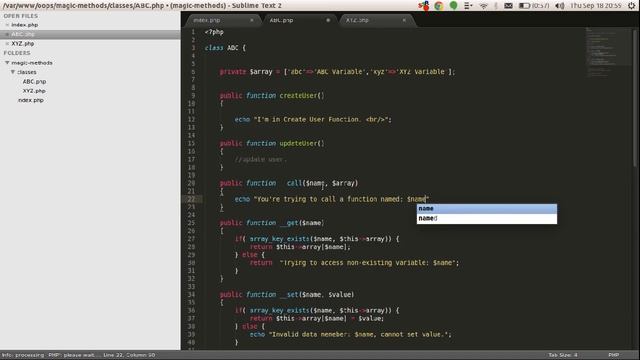This screenshot has height=360, width=640.
Task: Select the classes folder label
Action: tap(27, 72)
